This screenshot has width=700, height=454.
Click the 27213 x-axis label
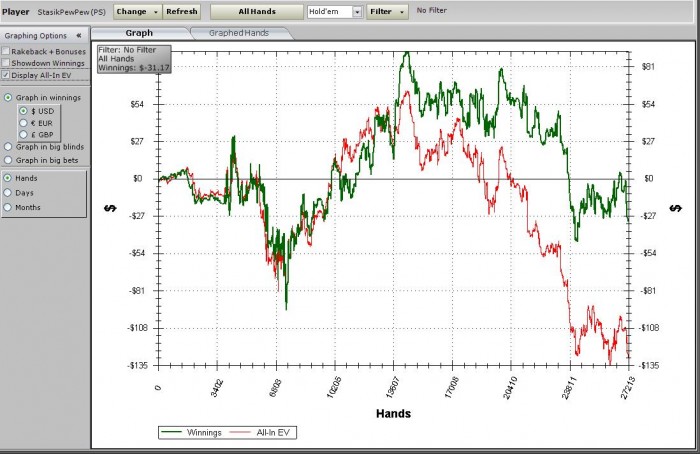[x=627, y=387]
